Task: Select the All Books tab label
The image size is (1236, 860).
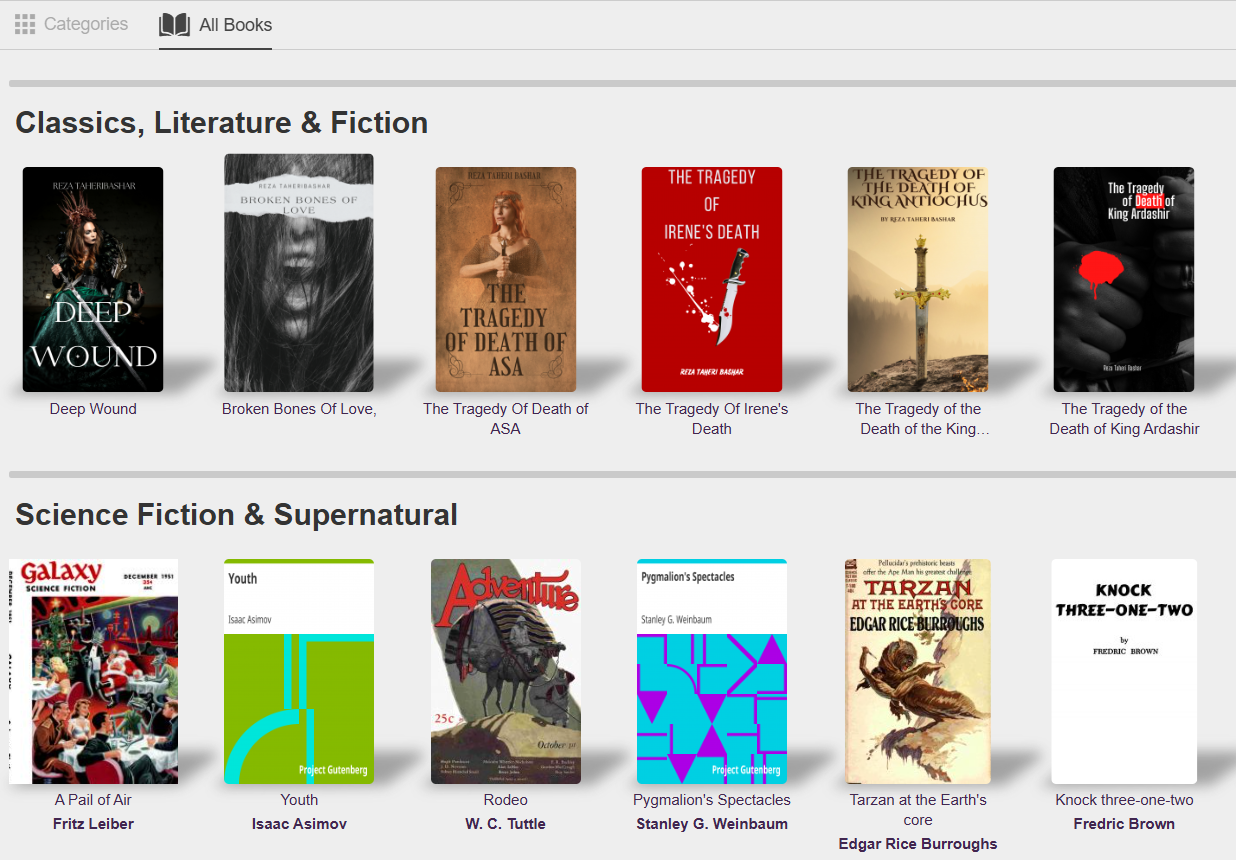Action: [236, 25]
